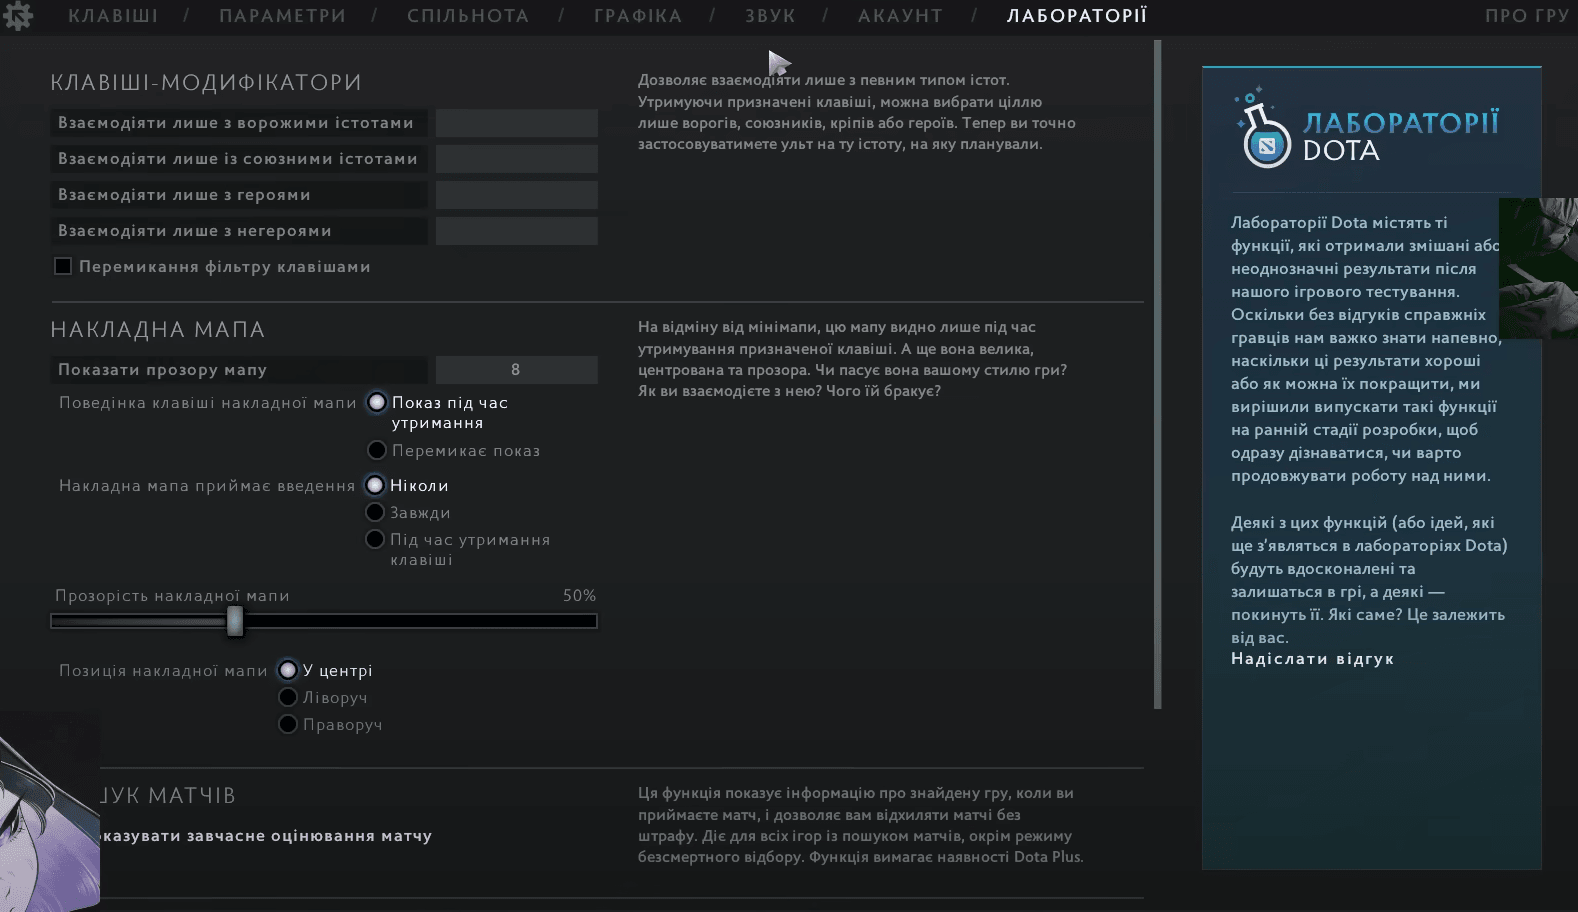The width and height of the screenshot is (1578, 912).
Task: Click the label Взаємодіяти лише з героями
Action: (x=184, y=195)
